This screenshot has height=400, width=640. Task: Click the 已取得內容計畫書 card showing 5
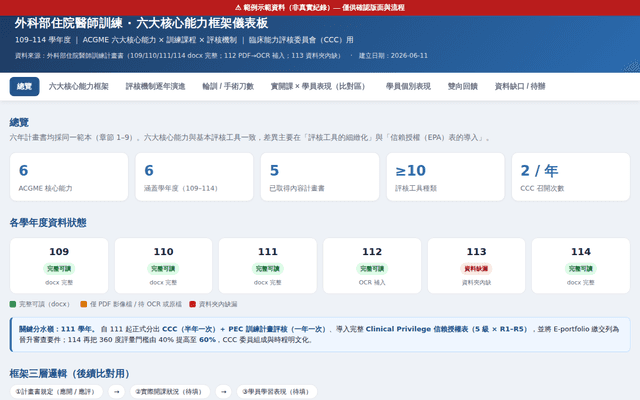320,177
